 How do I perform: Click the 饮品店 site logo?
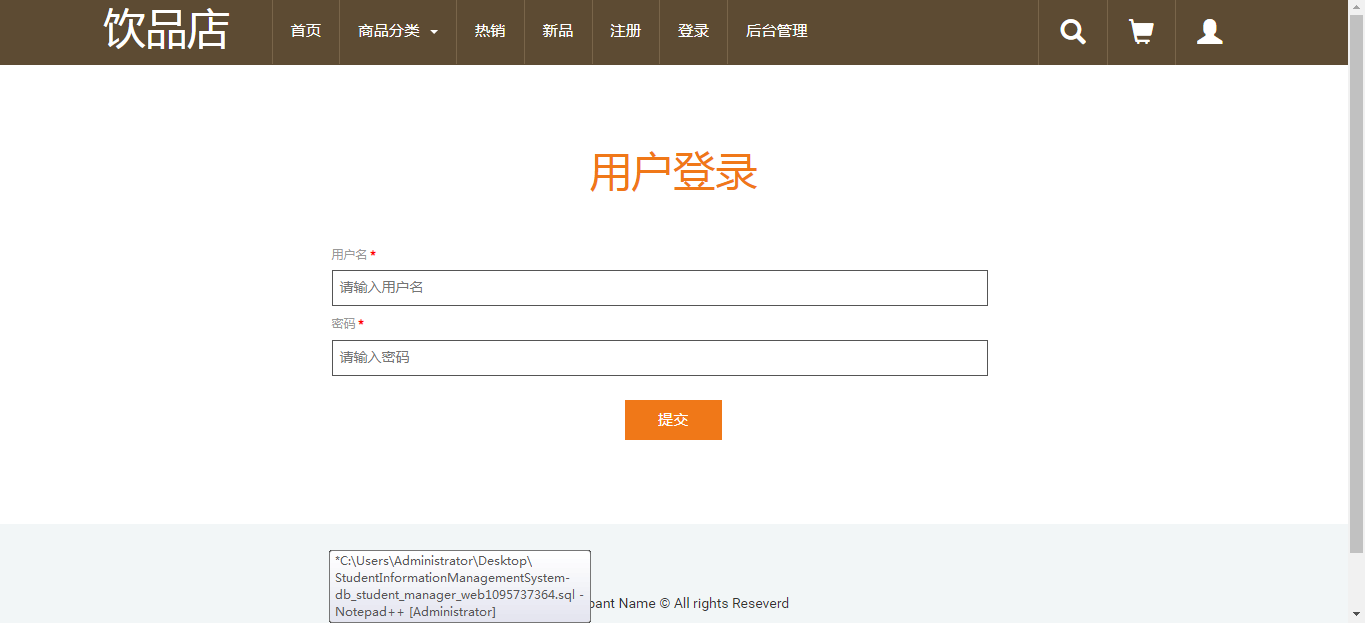(x=167, y=30)
